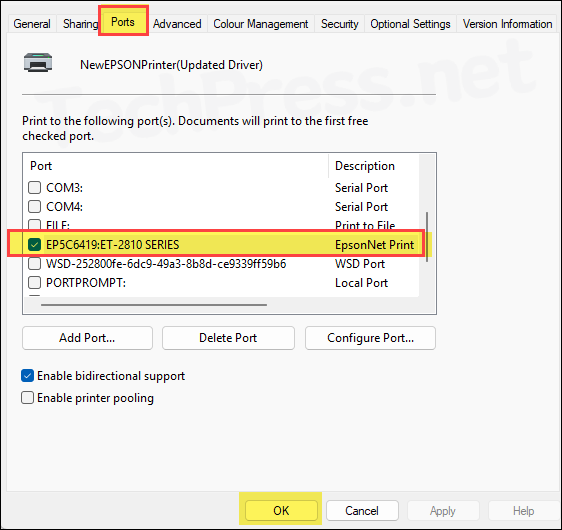562x530 pixels.
Task: Click the COM3: port name text
Action: (x=65, y=188)
